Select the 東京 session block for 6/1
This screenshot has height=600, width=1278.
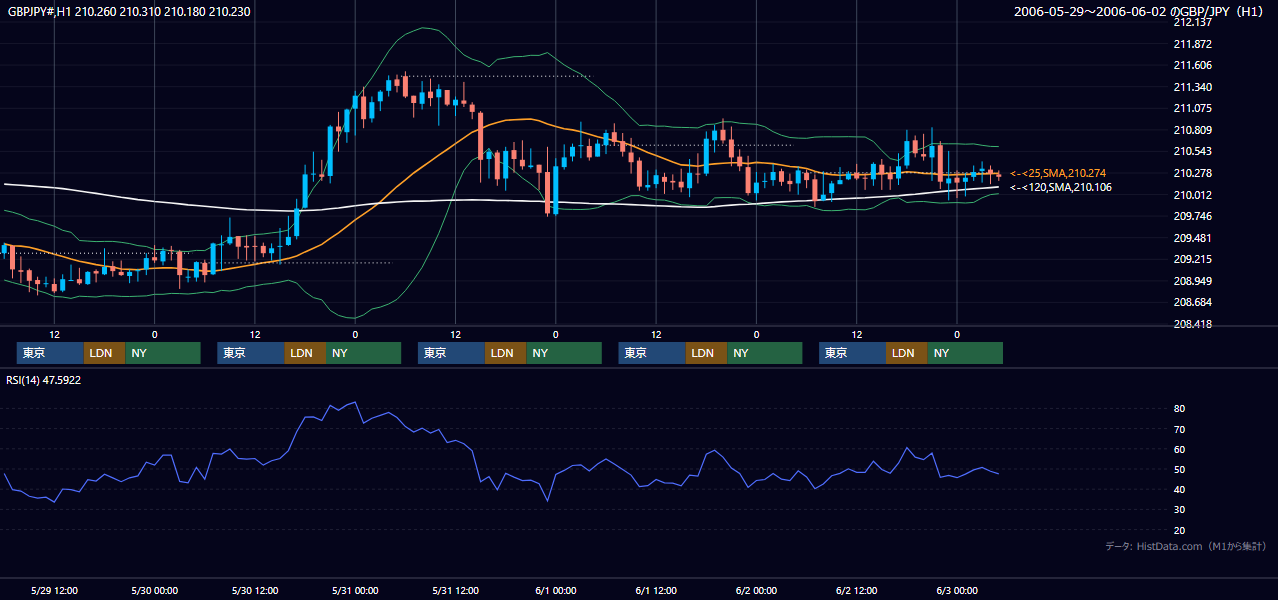(652, 353)
